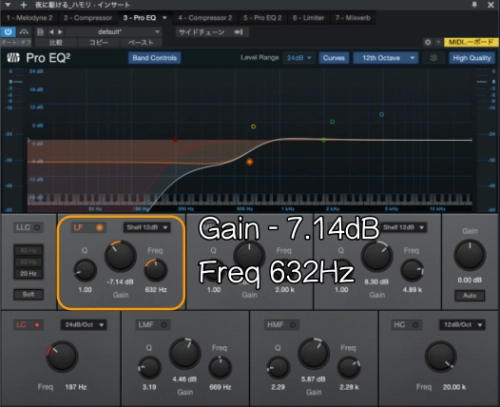Toggle the plugin power bypass button
Screen dimensions: 500x407
[8, 32]
